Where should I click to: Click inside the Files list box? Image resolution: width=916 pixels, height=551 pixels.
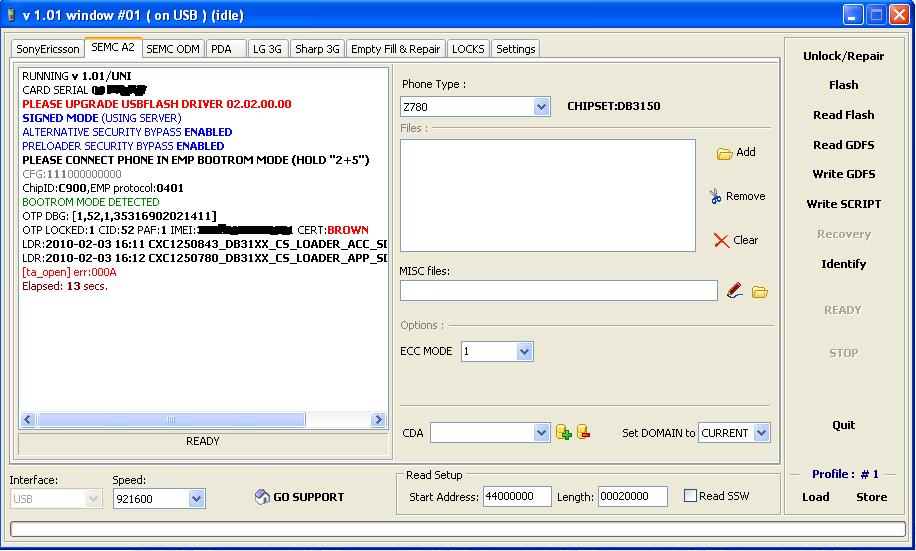click(x=547, y=195)
